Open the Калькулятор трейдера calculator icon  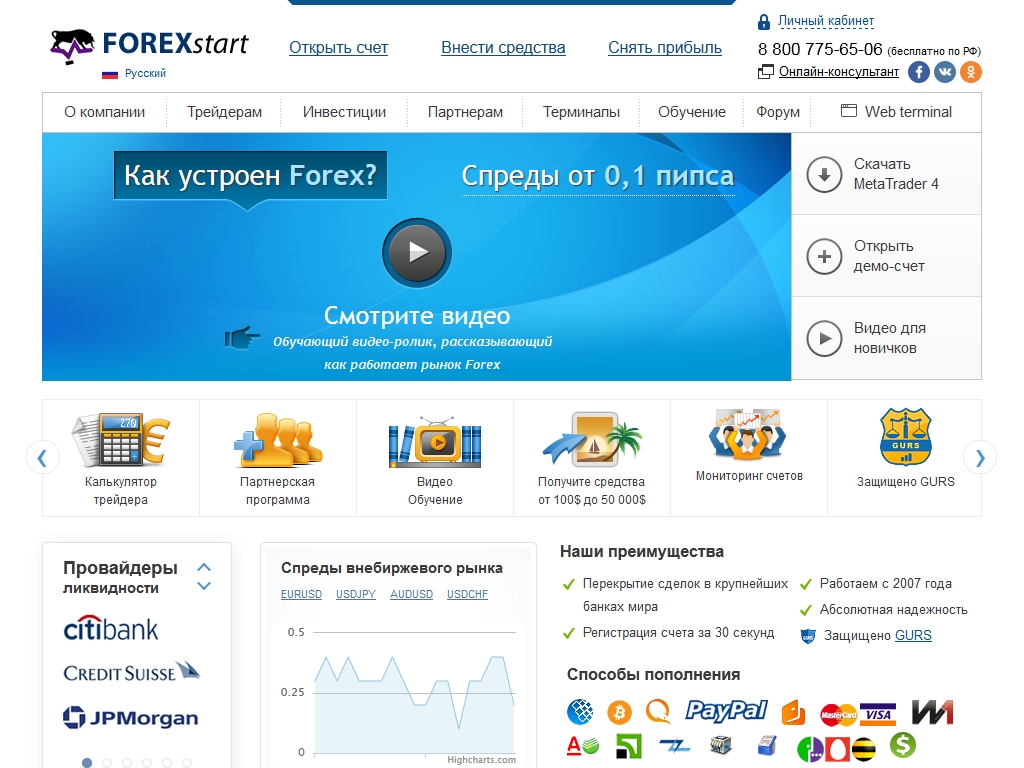click(121, 440)
